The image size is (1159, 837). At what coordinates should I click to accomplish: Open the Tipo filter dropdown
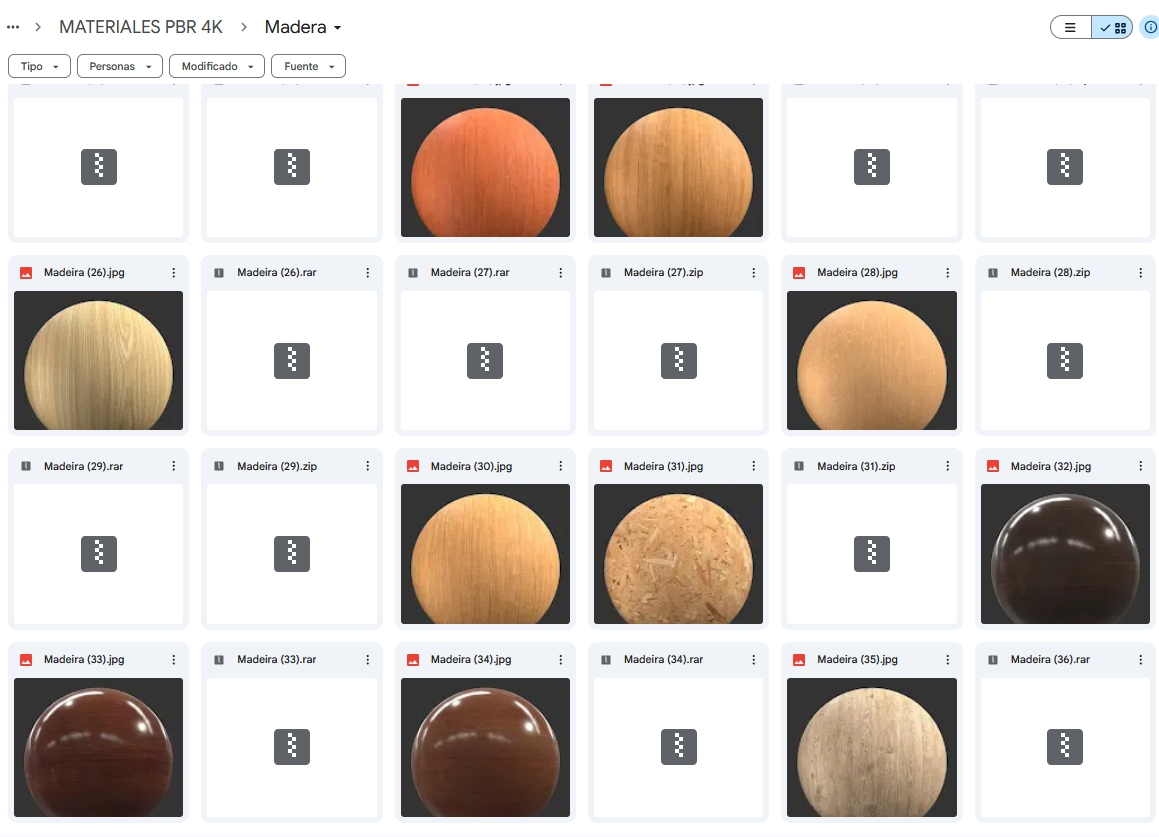click(x=39, y=66)
